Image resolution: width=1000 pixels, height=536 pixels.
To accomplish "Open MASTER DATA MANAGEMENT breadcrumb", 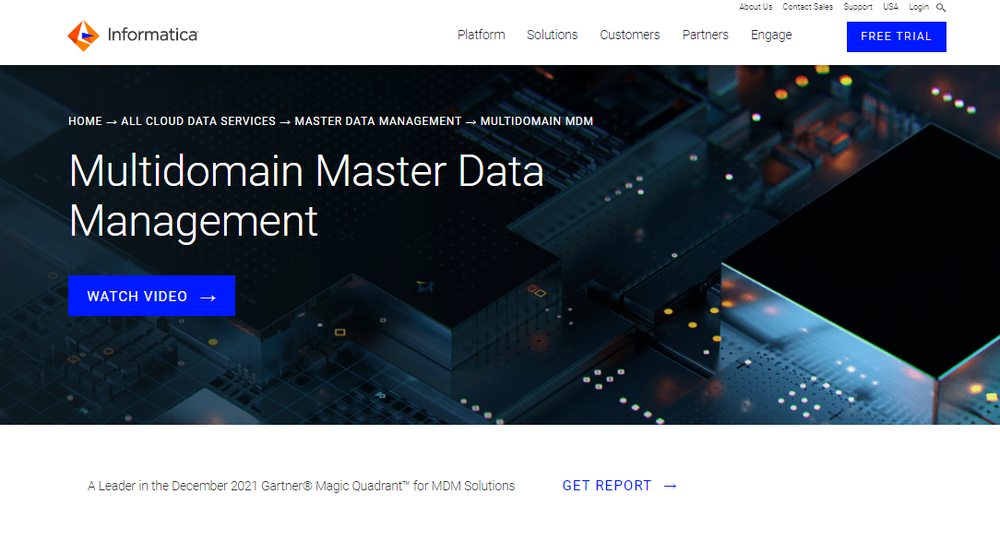I will [x=378, y=121].
